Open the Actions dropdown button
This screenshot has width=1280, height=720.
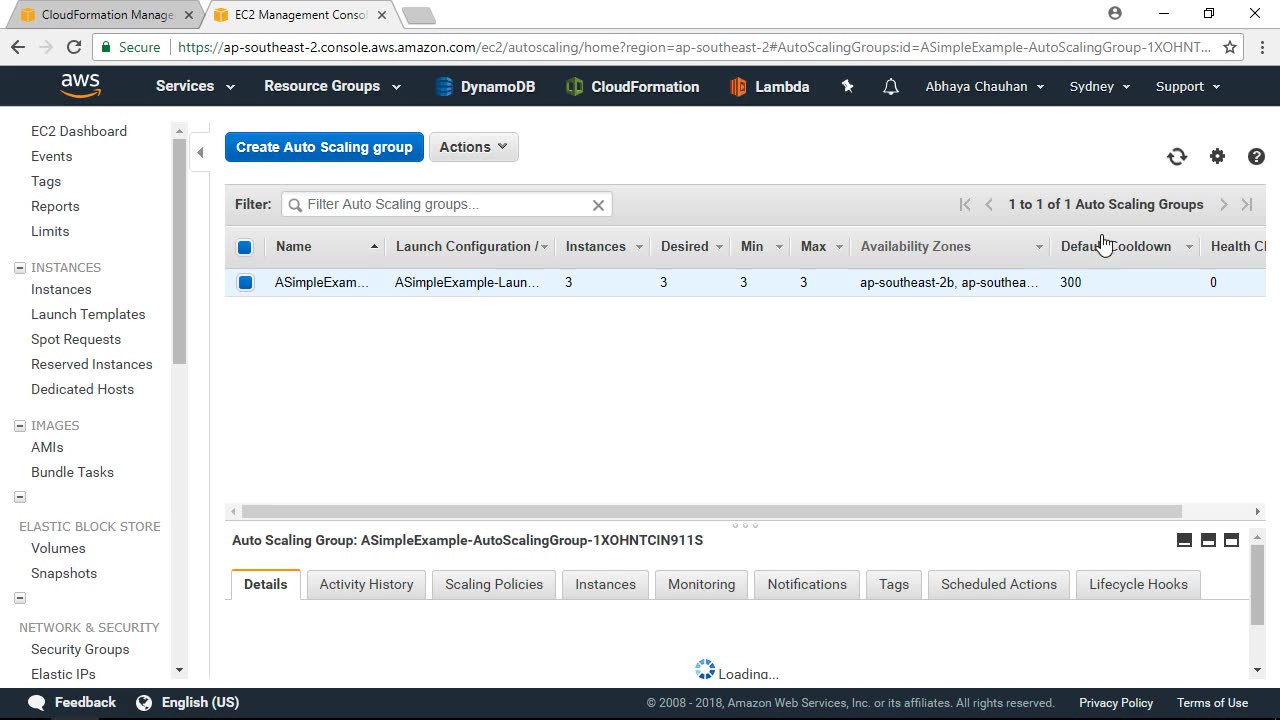(474, 147)
